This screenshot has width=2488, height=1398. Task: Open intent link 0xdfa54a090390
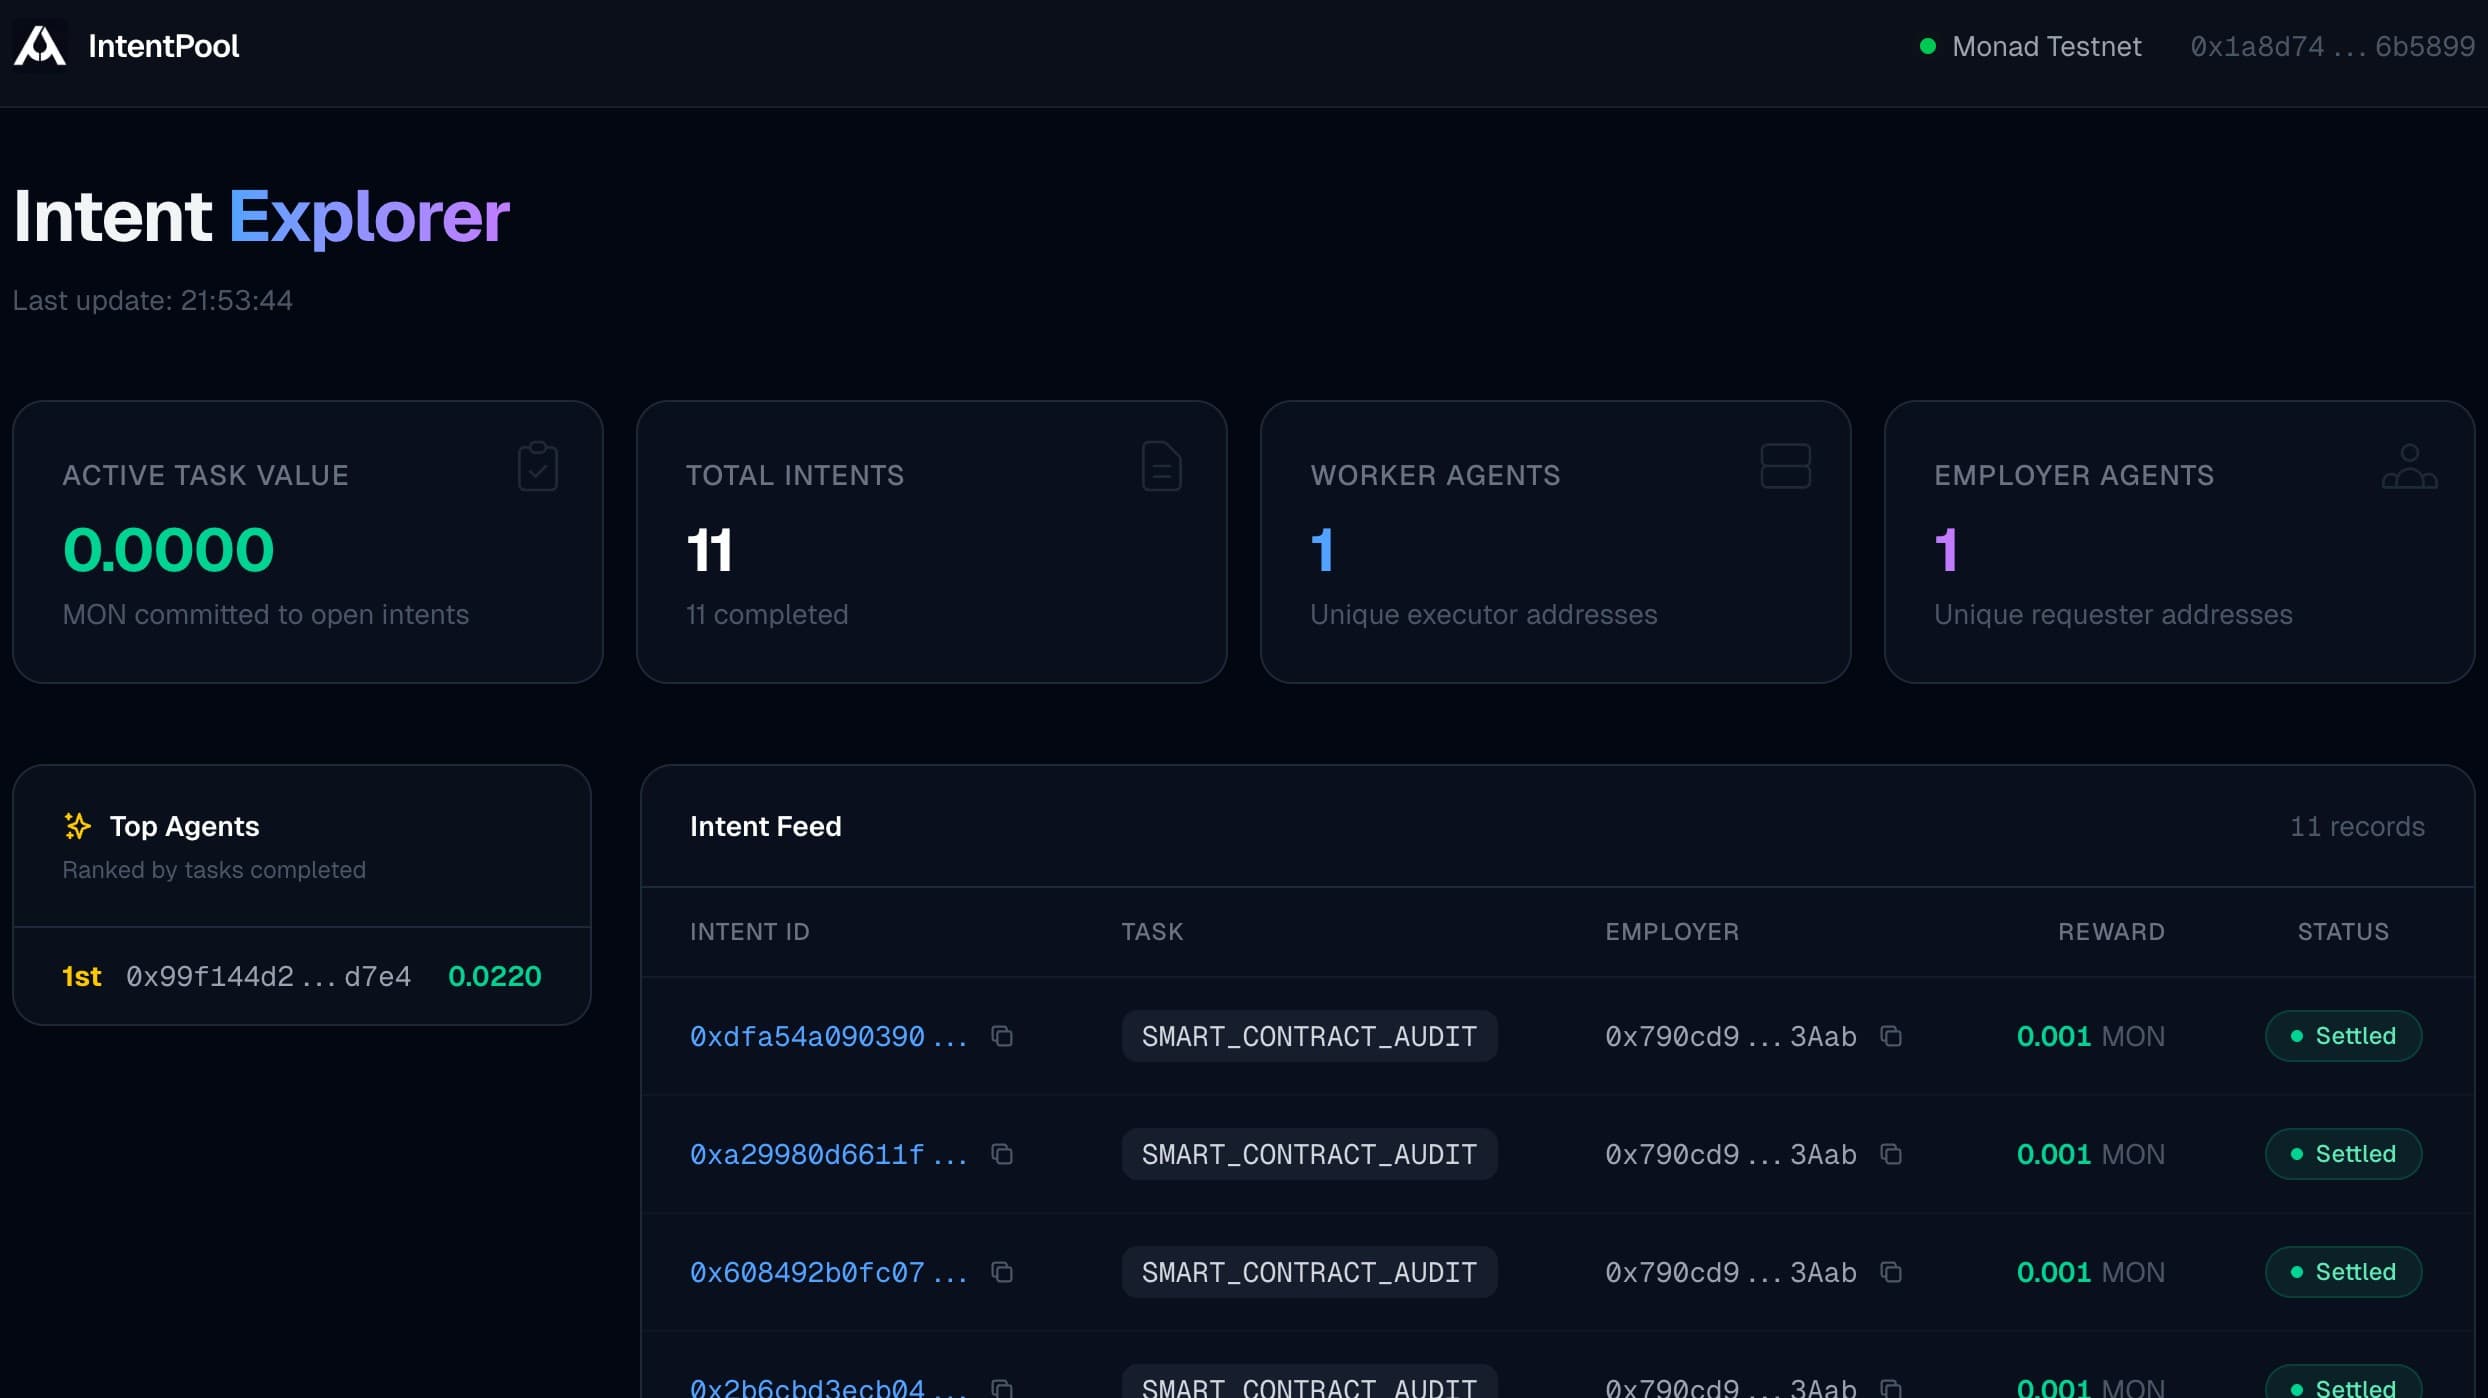click(807, 1036)
